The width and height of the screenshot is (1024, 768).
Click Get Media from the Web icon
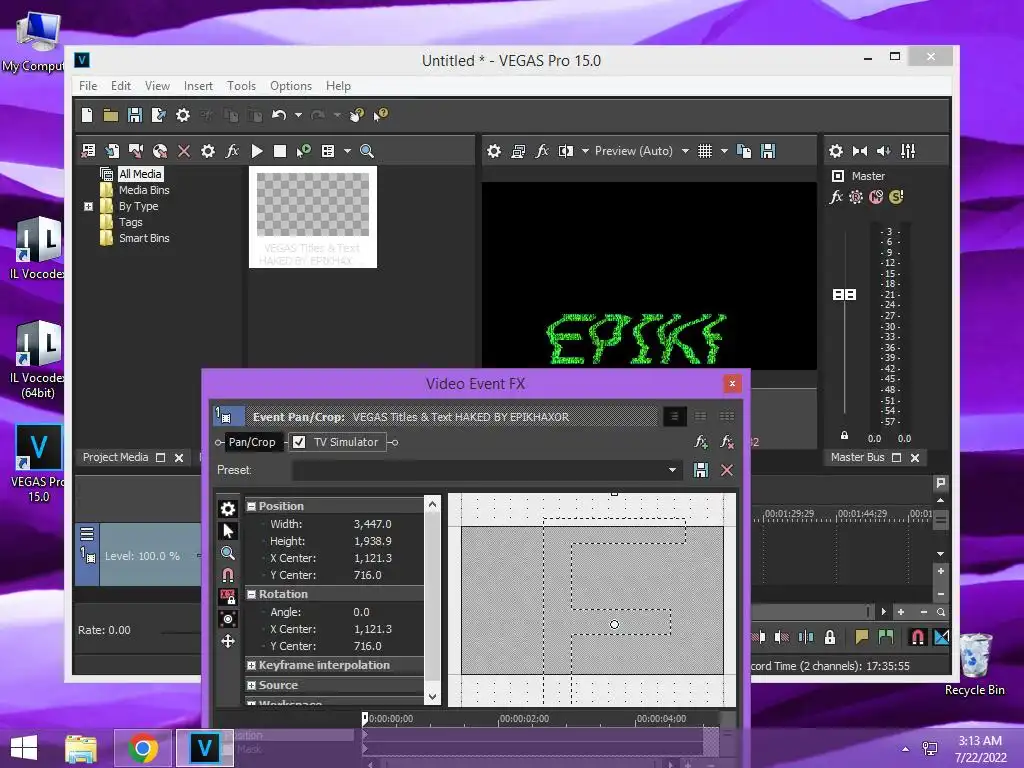point(160,152)
